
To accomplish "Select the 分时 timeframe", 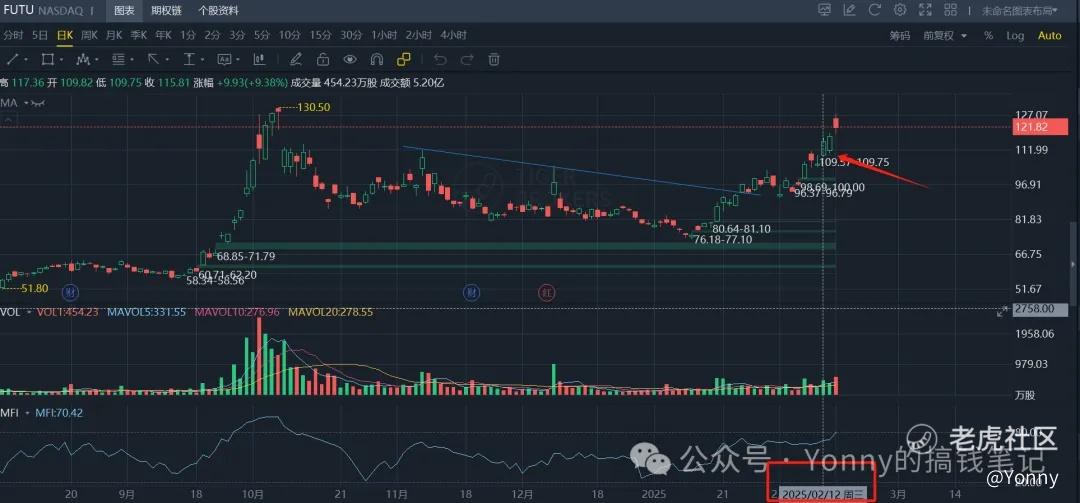I will (12, 35).
